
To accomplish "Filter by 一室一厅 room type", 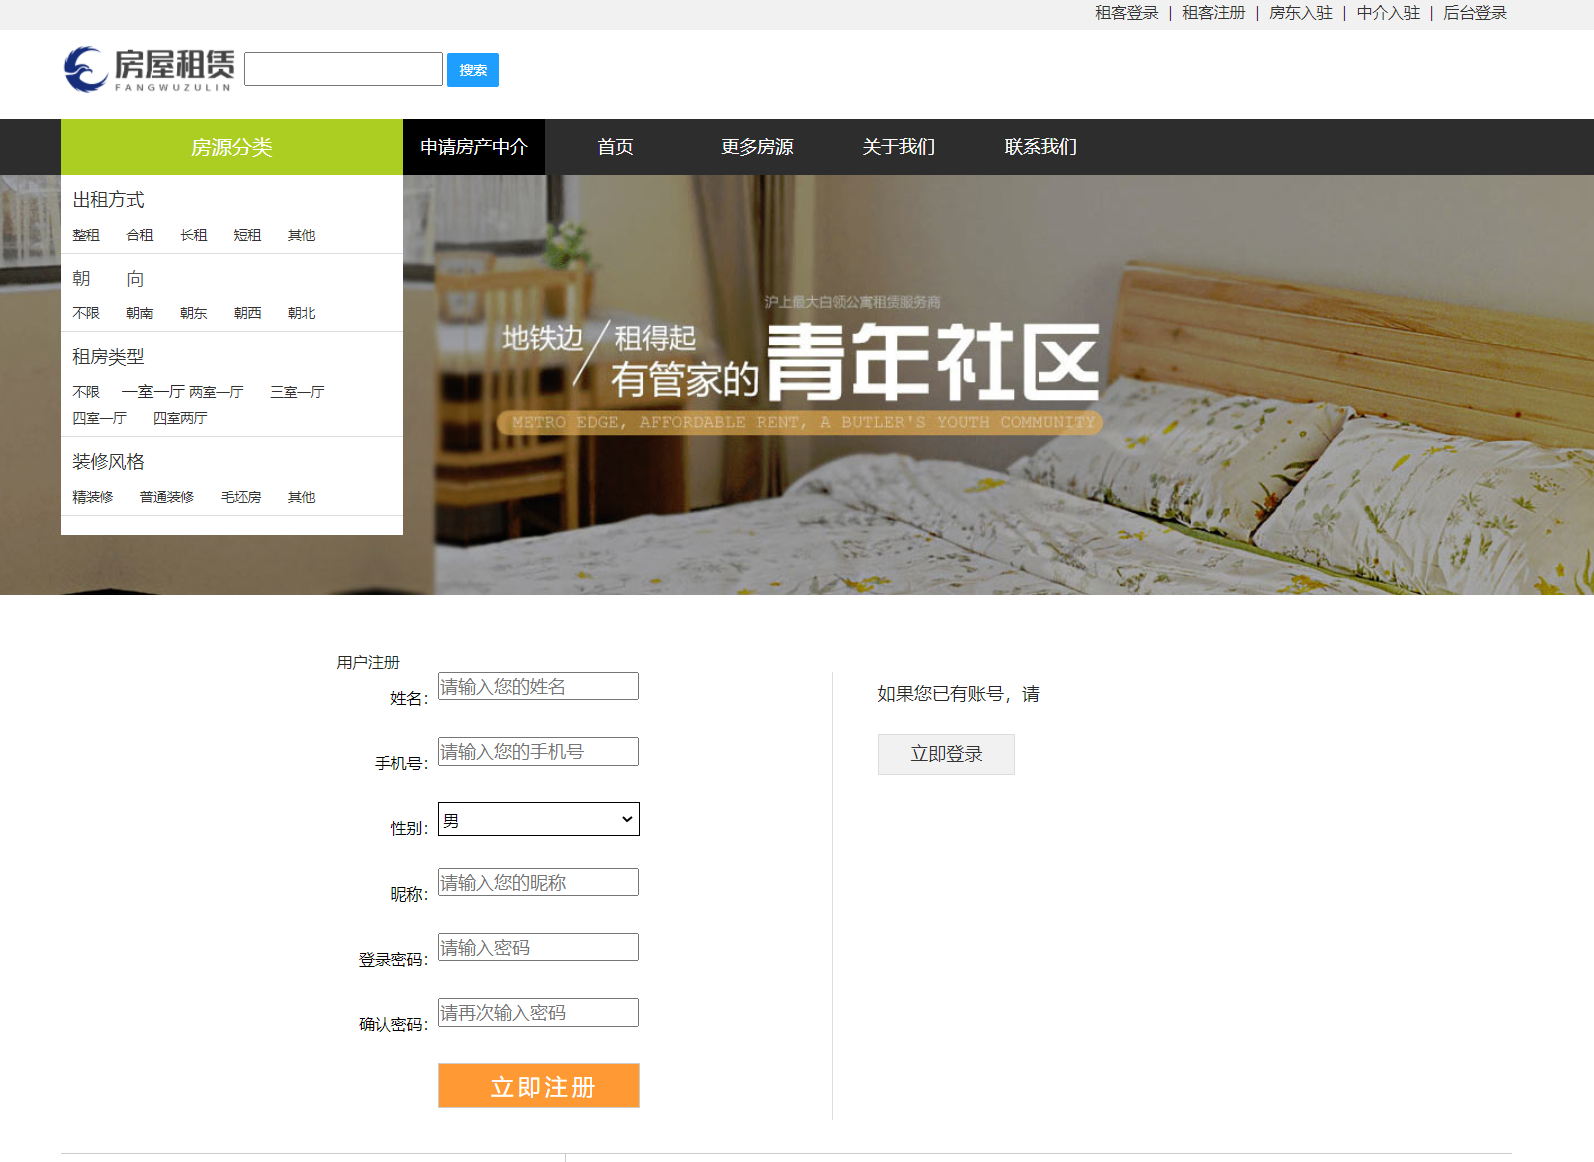I will pyautogui.click(x=153, y=392).
